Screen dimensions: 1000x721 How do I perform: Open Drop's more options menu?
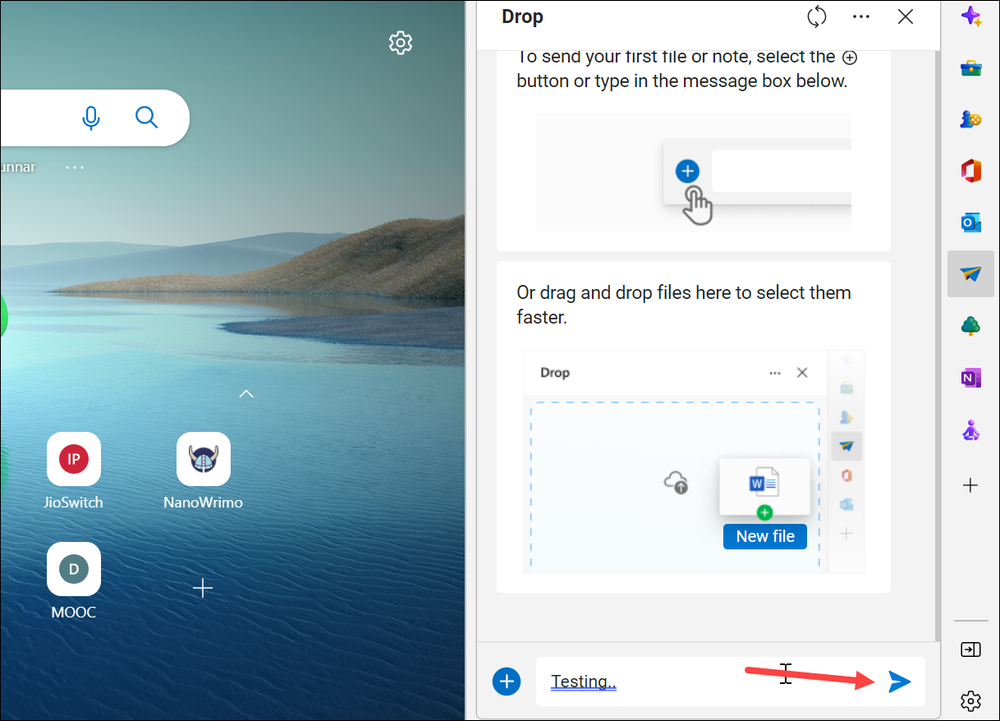pos(861,16)
